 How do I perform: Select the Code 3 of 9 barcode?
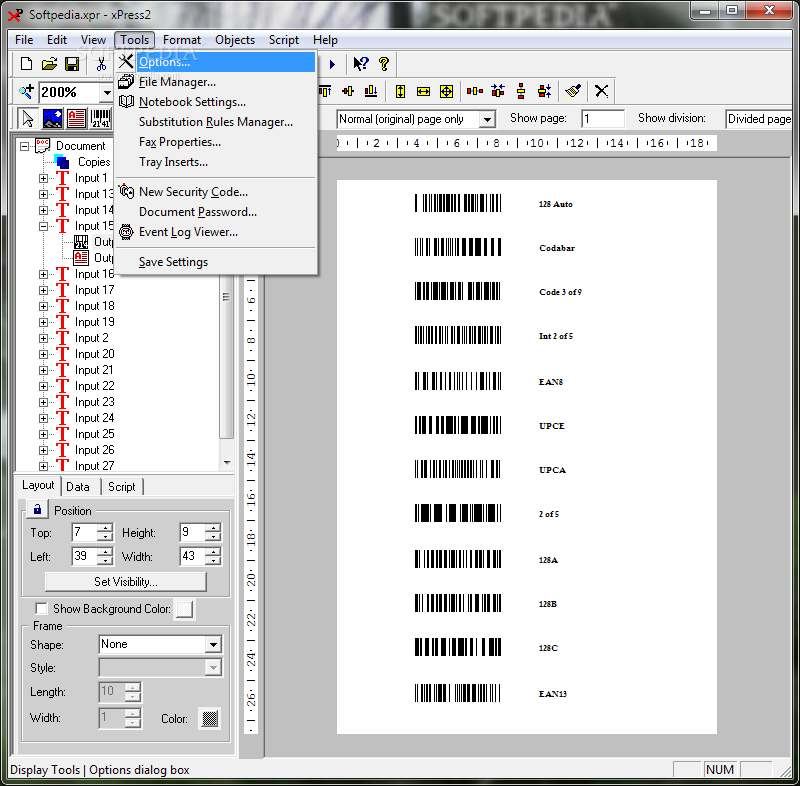click(458, 291)
